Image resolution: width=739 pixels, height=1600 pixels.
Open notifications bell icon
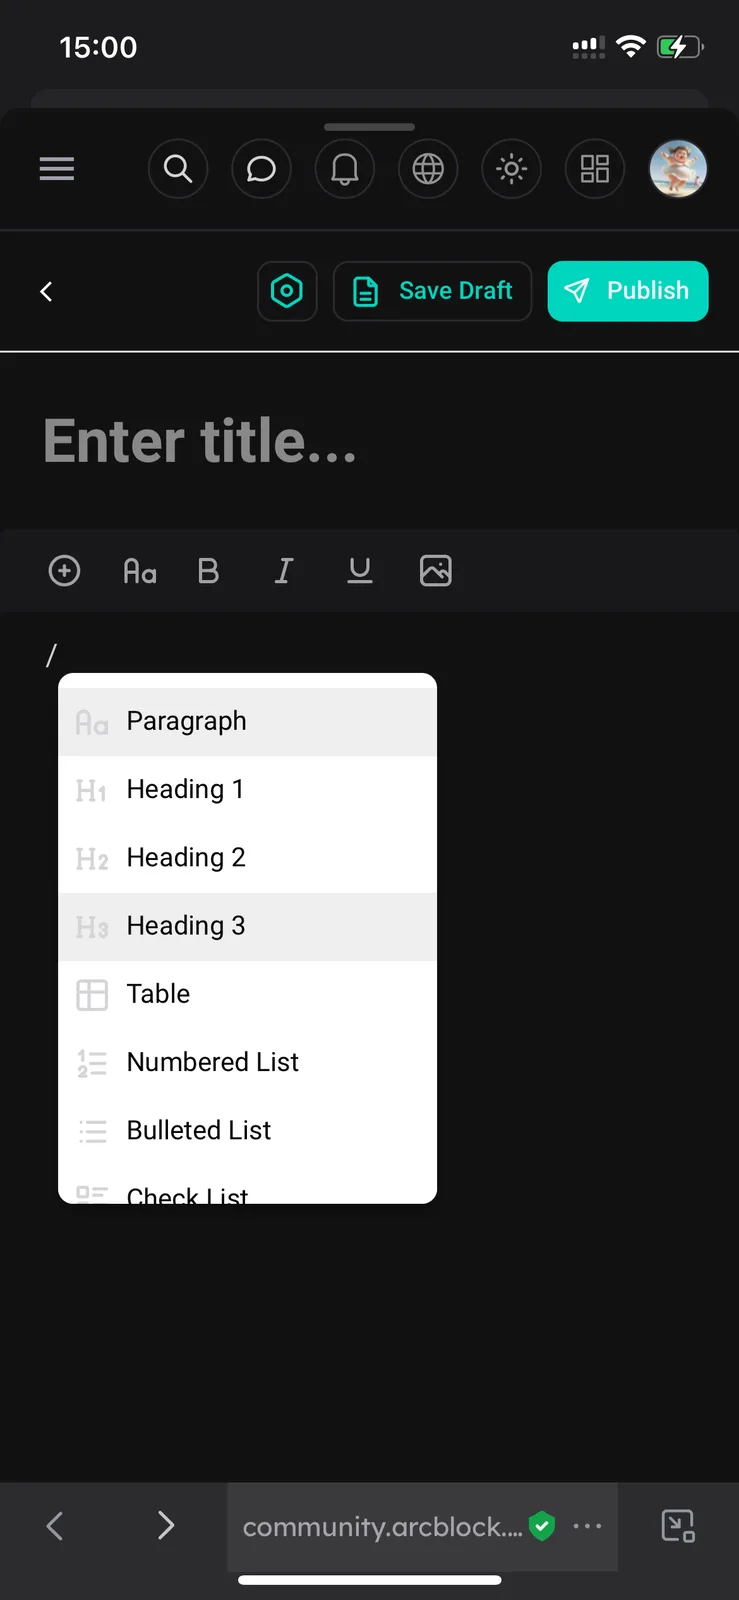[345, 169]
